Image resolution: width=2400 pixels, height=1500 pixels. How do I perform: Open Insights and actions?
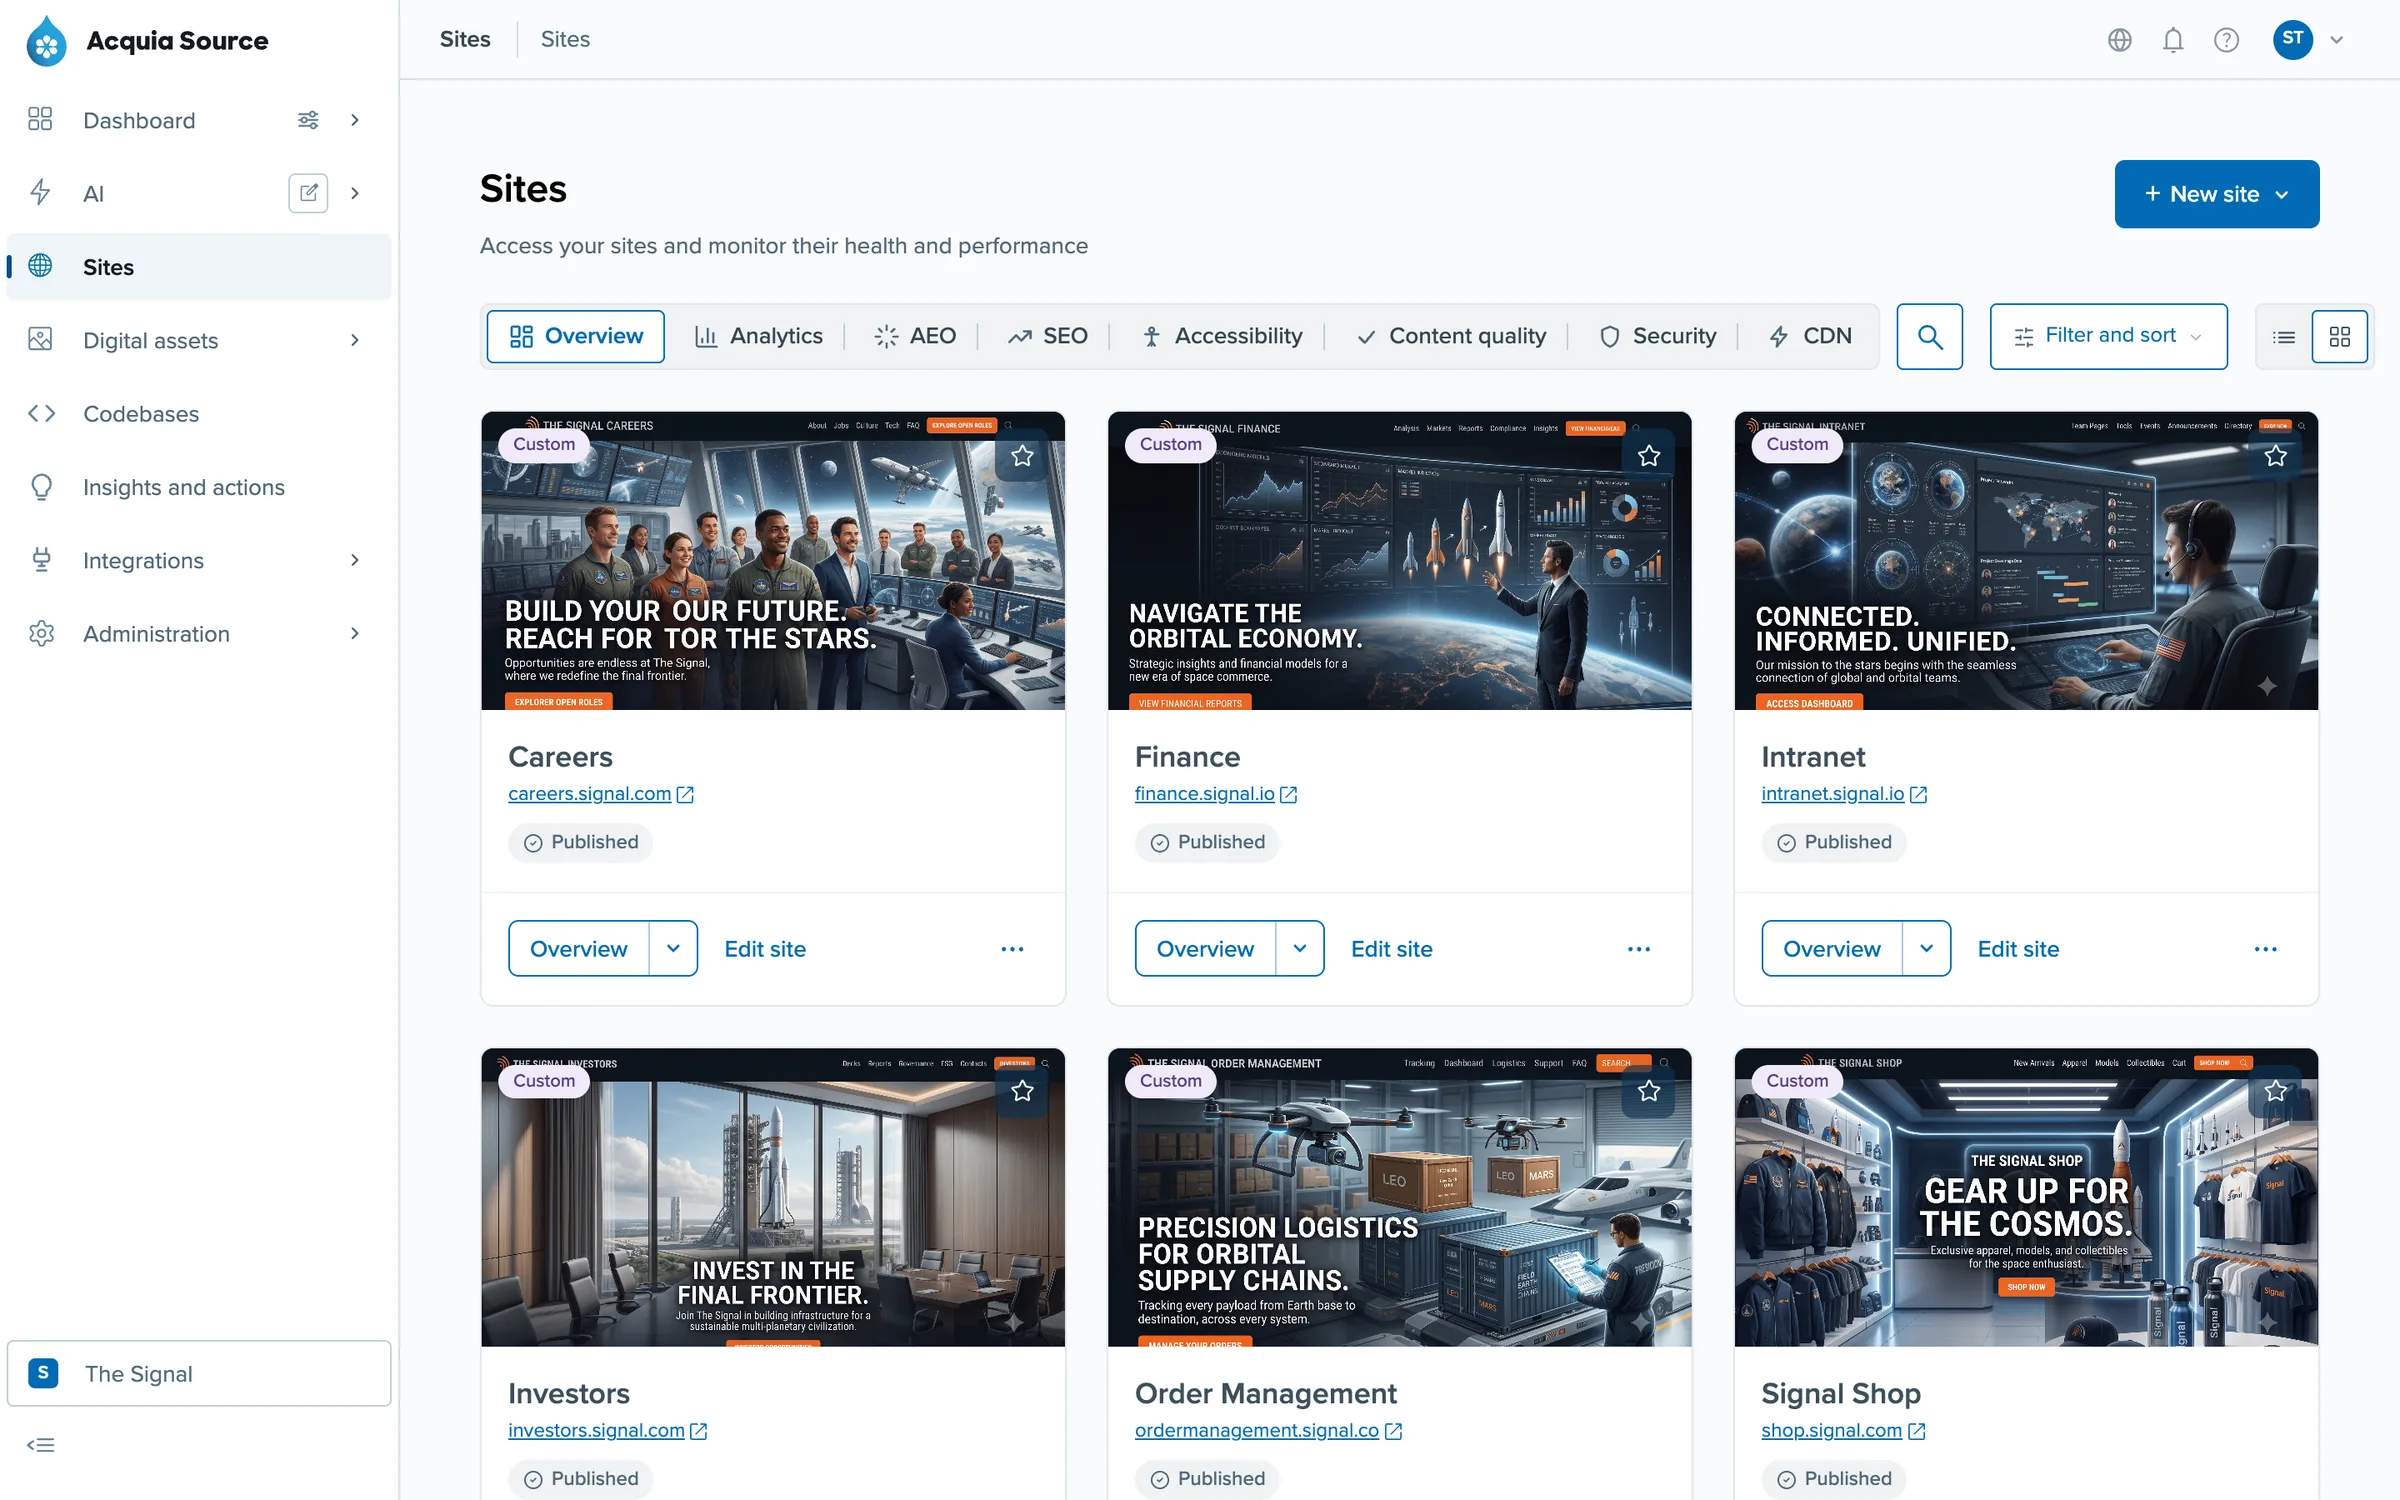point(184,487)
